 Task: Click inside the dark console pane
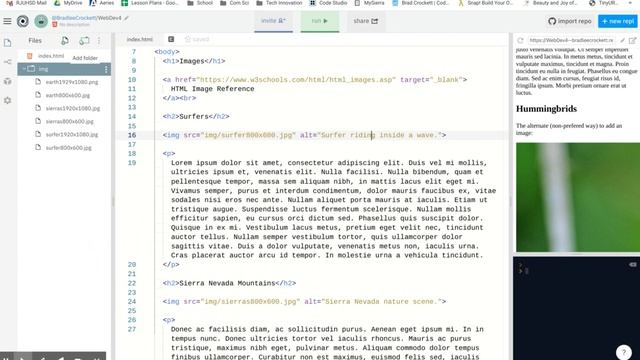(576, 308)
